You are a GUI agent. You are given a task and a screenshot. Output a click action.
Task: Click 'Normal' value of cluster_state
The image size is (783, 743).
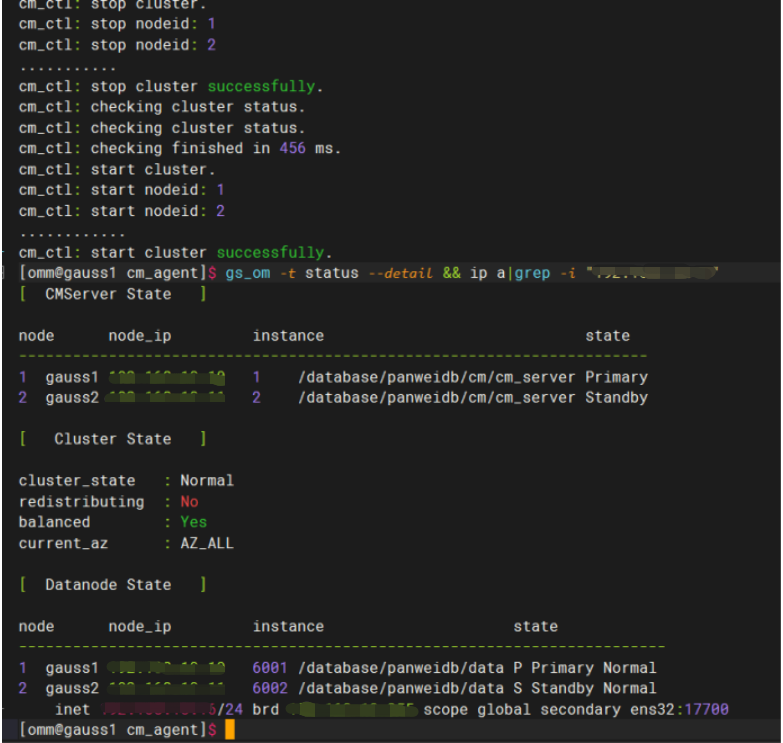pos(207,480)
